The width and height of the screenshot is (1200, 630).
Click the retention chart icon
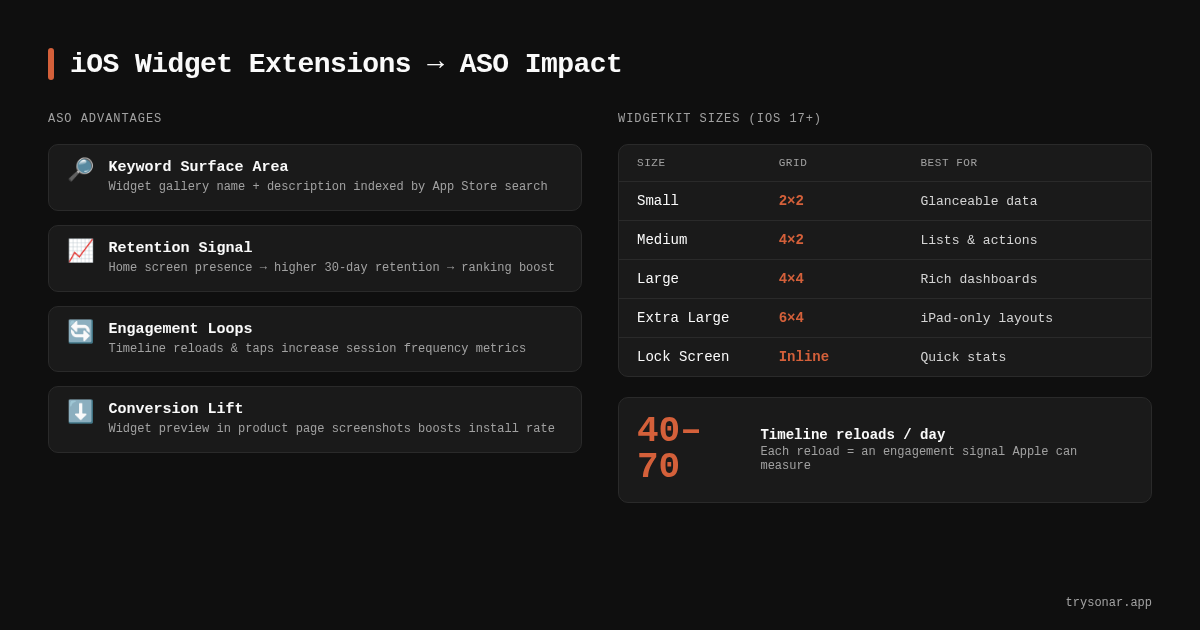pos(80,250)
